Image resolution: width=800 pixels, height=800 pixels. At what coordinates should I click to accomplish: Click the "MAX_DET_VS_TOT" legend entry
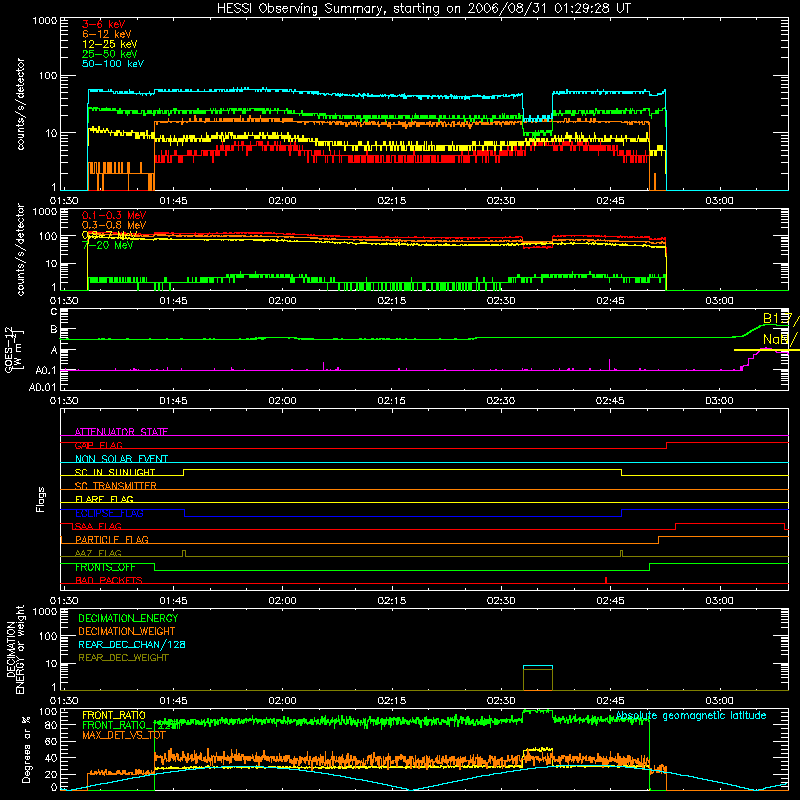point(124,735)
